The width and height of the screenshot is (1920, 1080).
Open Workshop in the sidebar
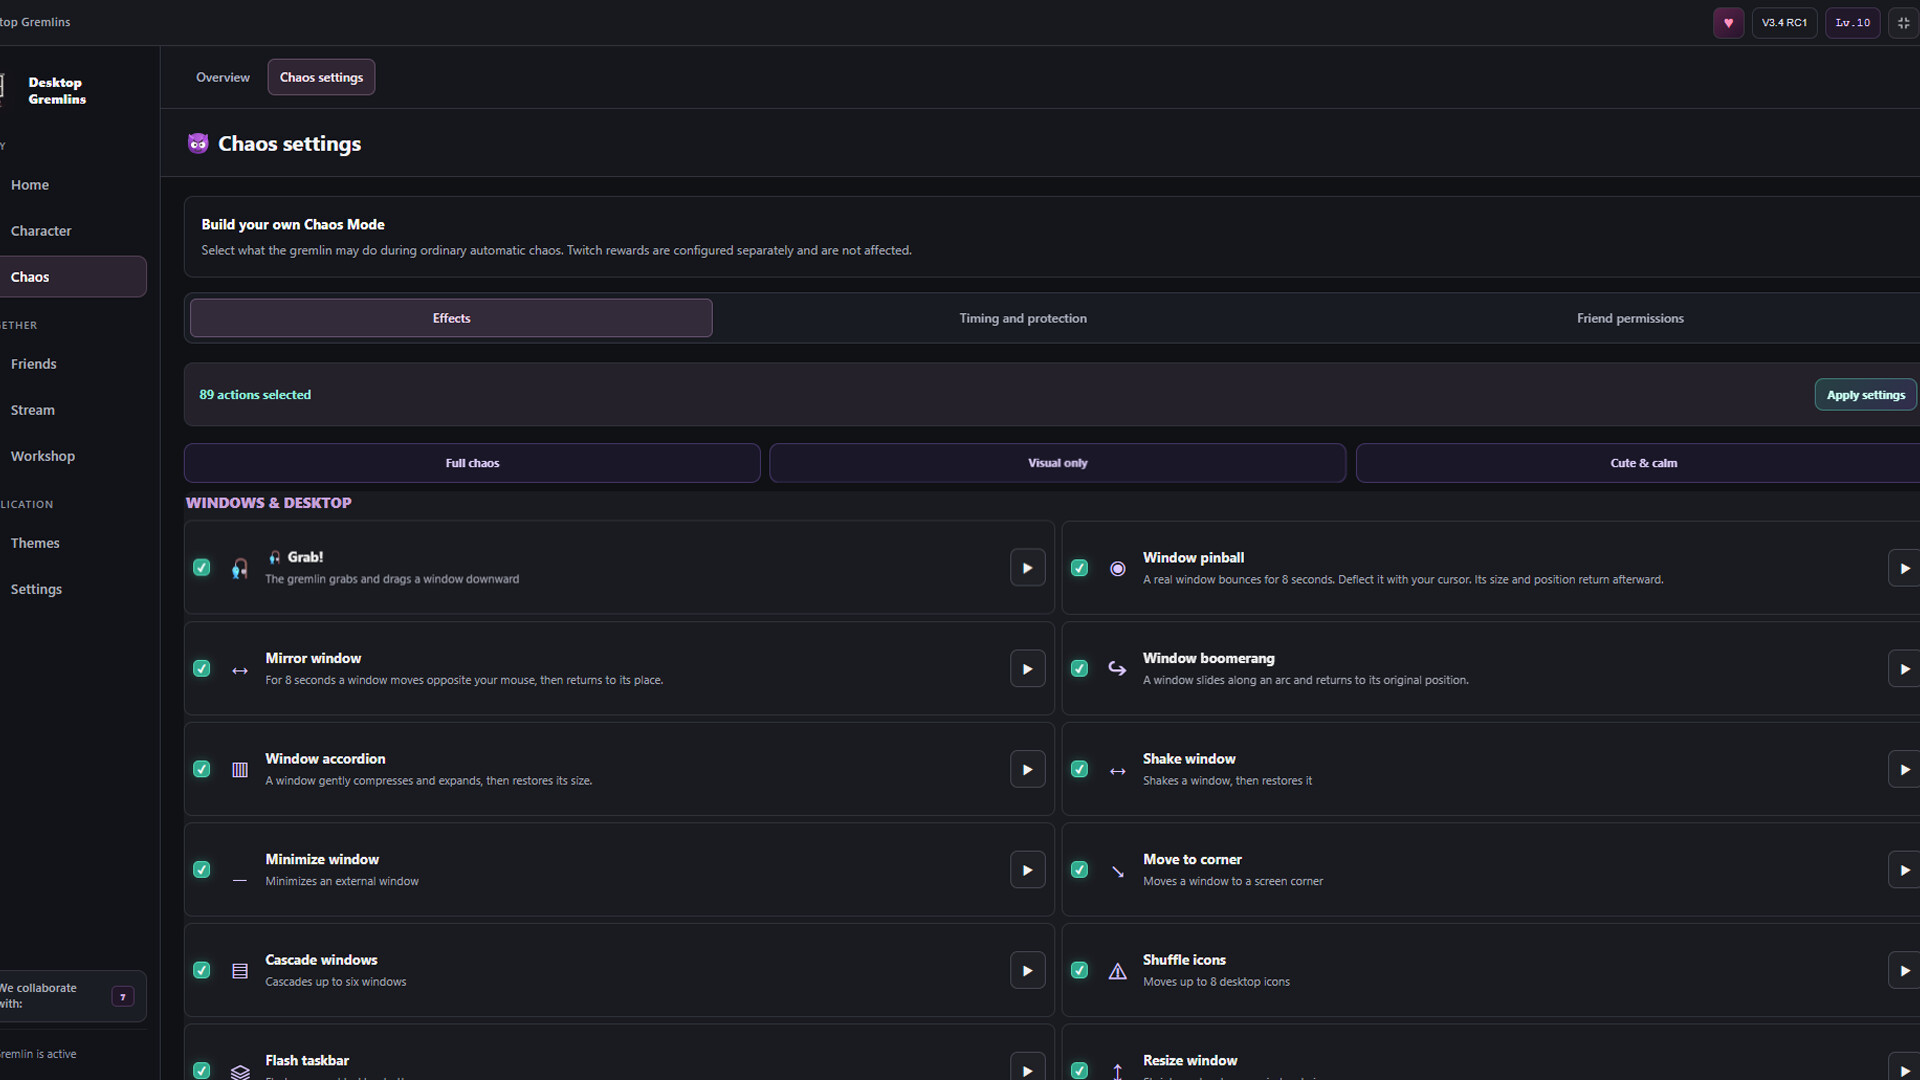[x=73, y=456]
